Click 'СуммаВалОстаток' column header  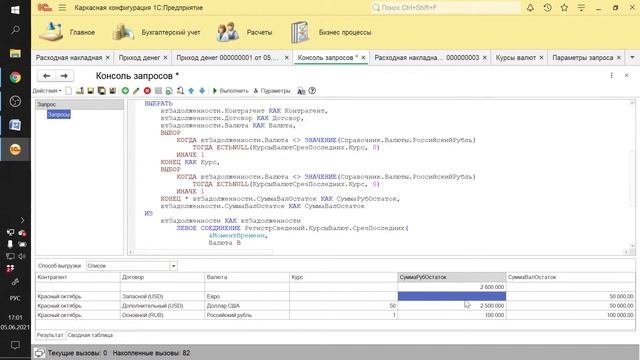[x=571, y=277]
